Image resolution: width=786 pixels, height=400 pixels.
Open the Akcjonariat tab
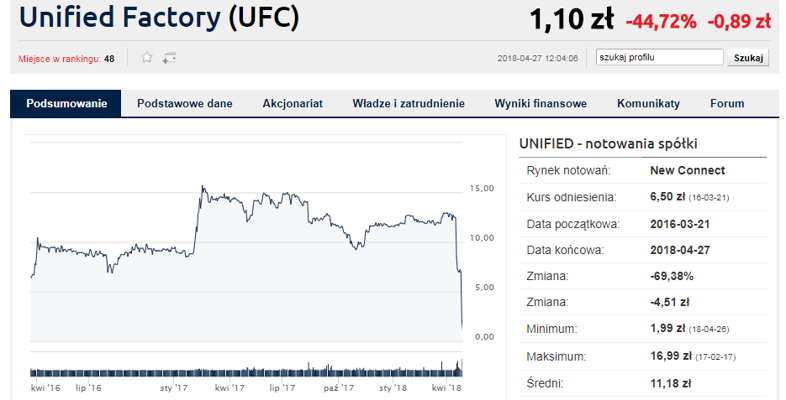point(292,104)
